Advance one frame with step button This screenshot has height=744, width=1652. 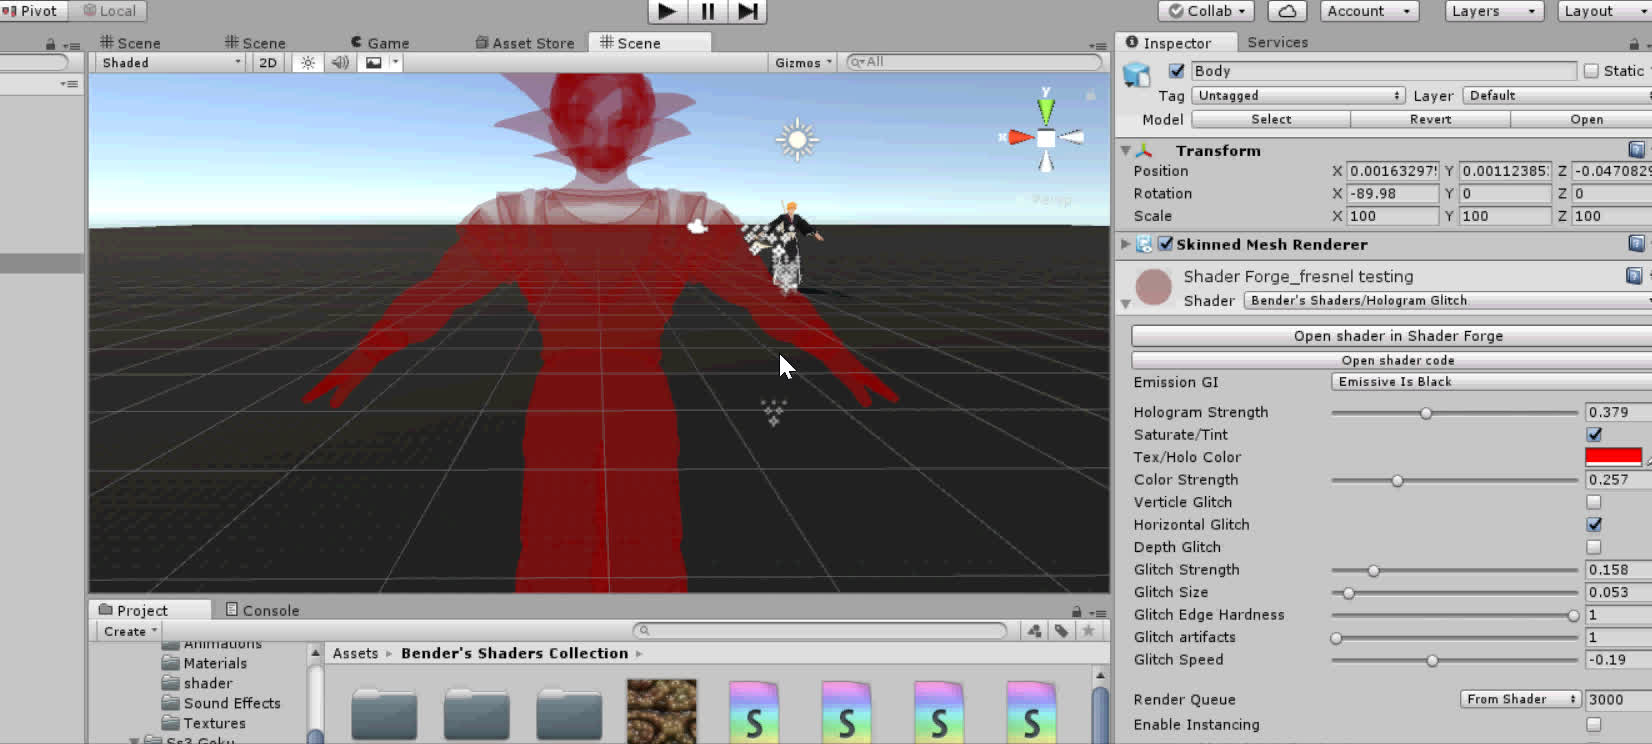[x=748, y=11]
